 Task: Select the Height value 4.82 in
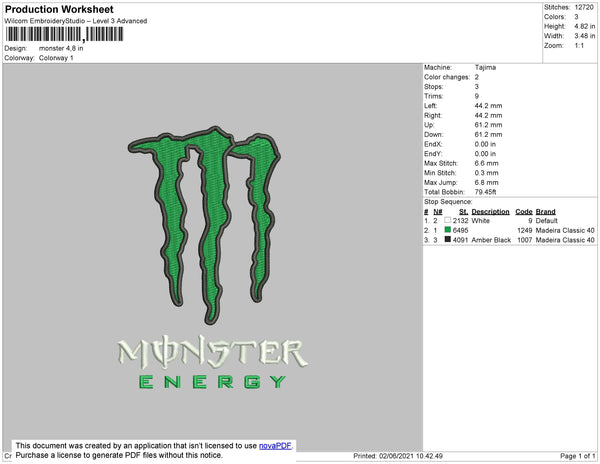pos(584,26)
